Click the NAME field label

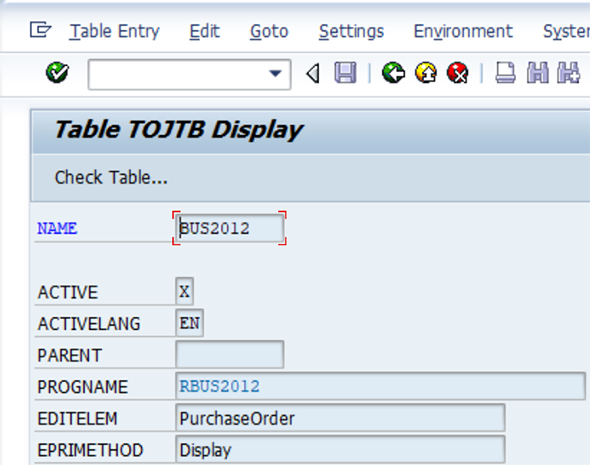tap(57, 229)
